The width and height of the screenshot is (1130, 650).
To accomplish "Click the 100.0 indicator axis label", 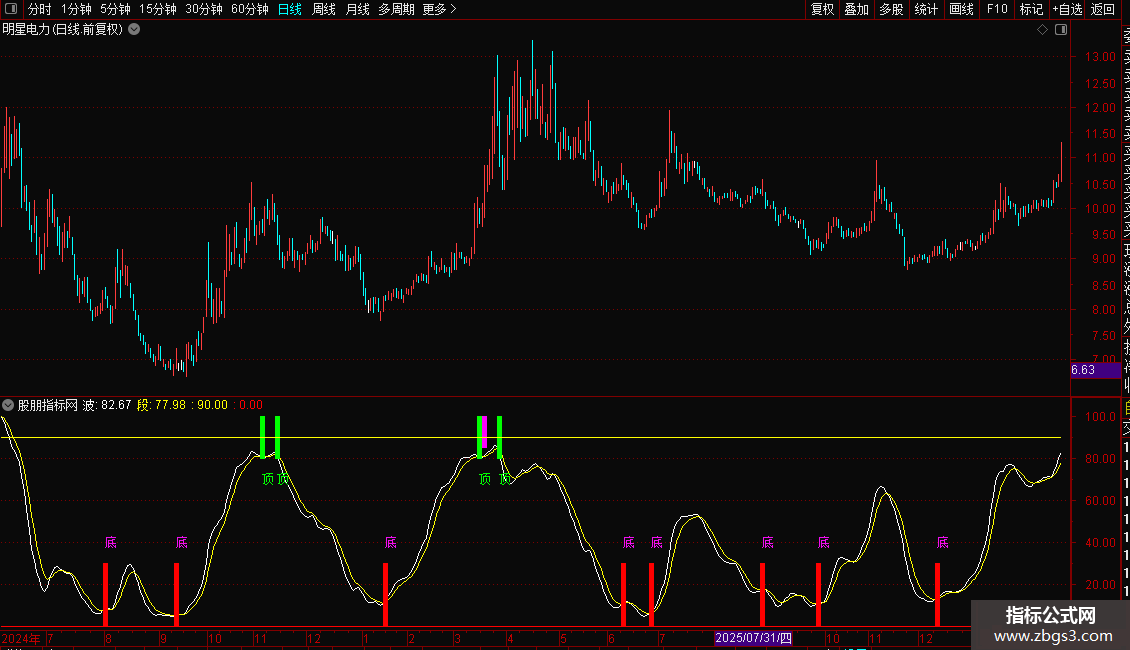I will pyautogui.click(x=1100, y=417).
